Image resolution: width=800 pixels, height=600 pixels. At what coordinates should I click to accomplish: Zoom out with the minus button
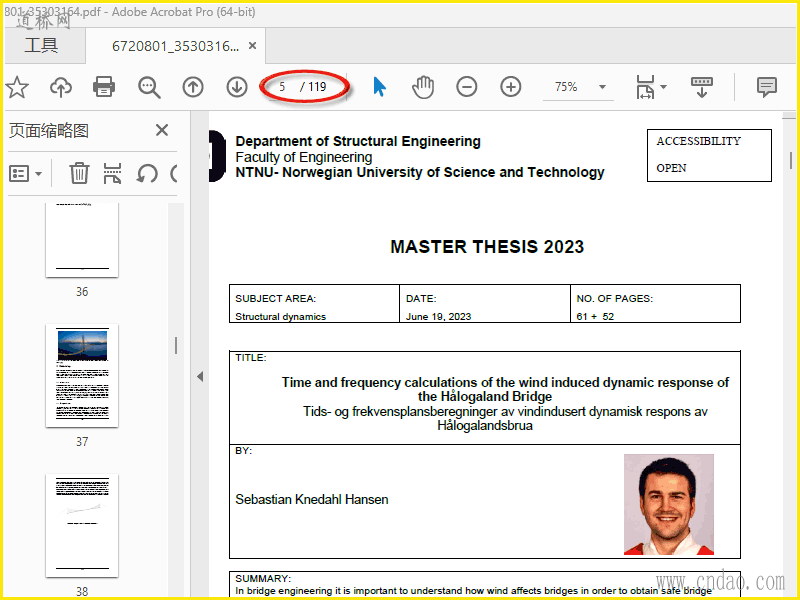pos(467,87)
